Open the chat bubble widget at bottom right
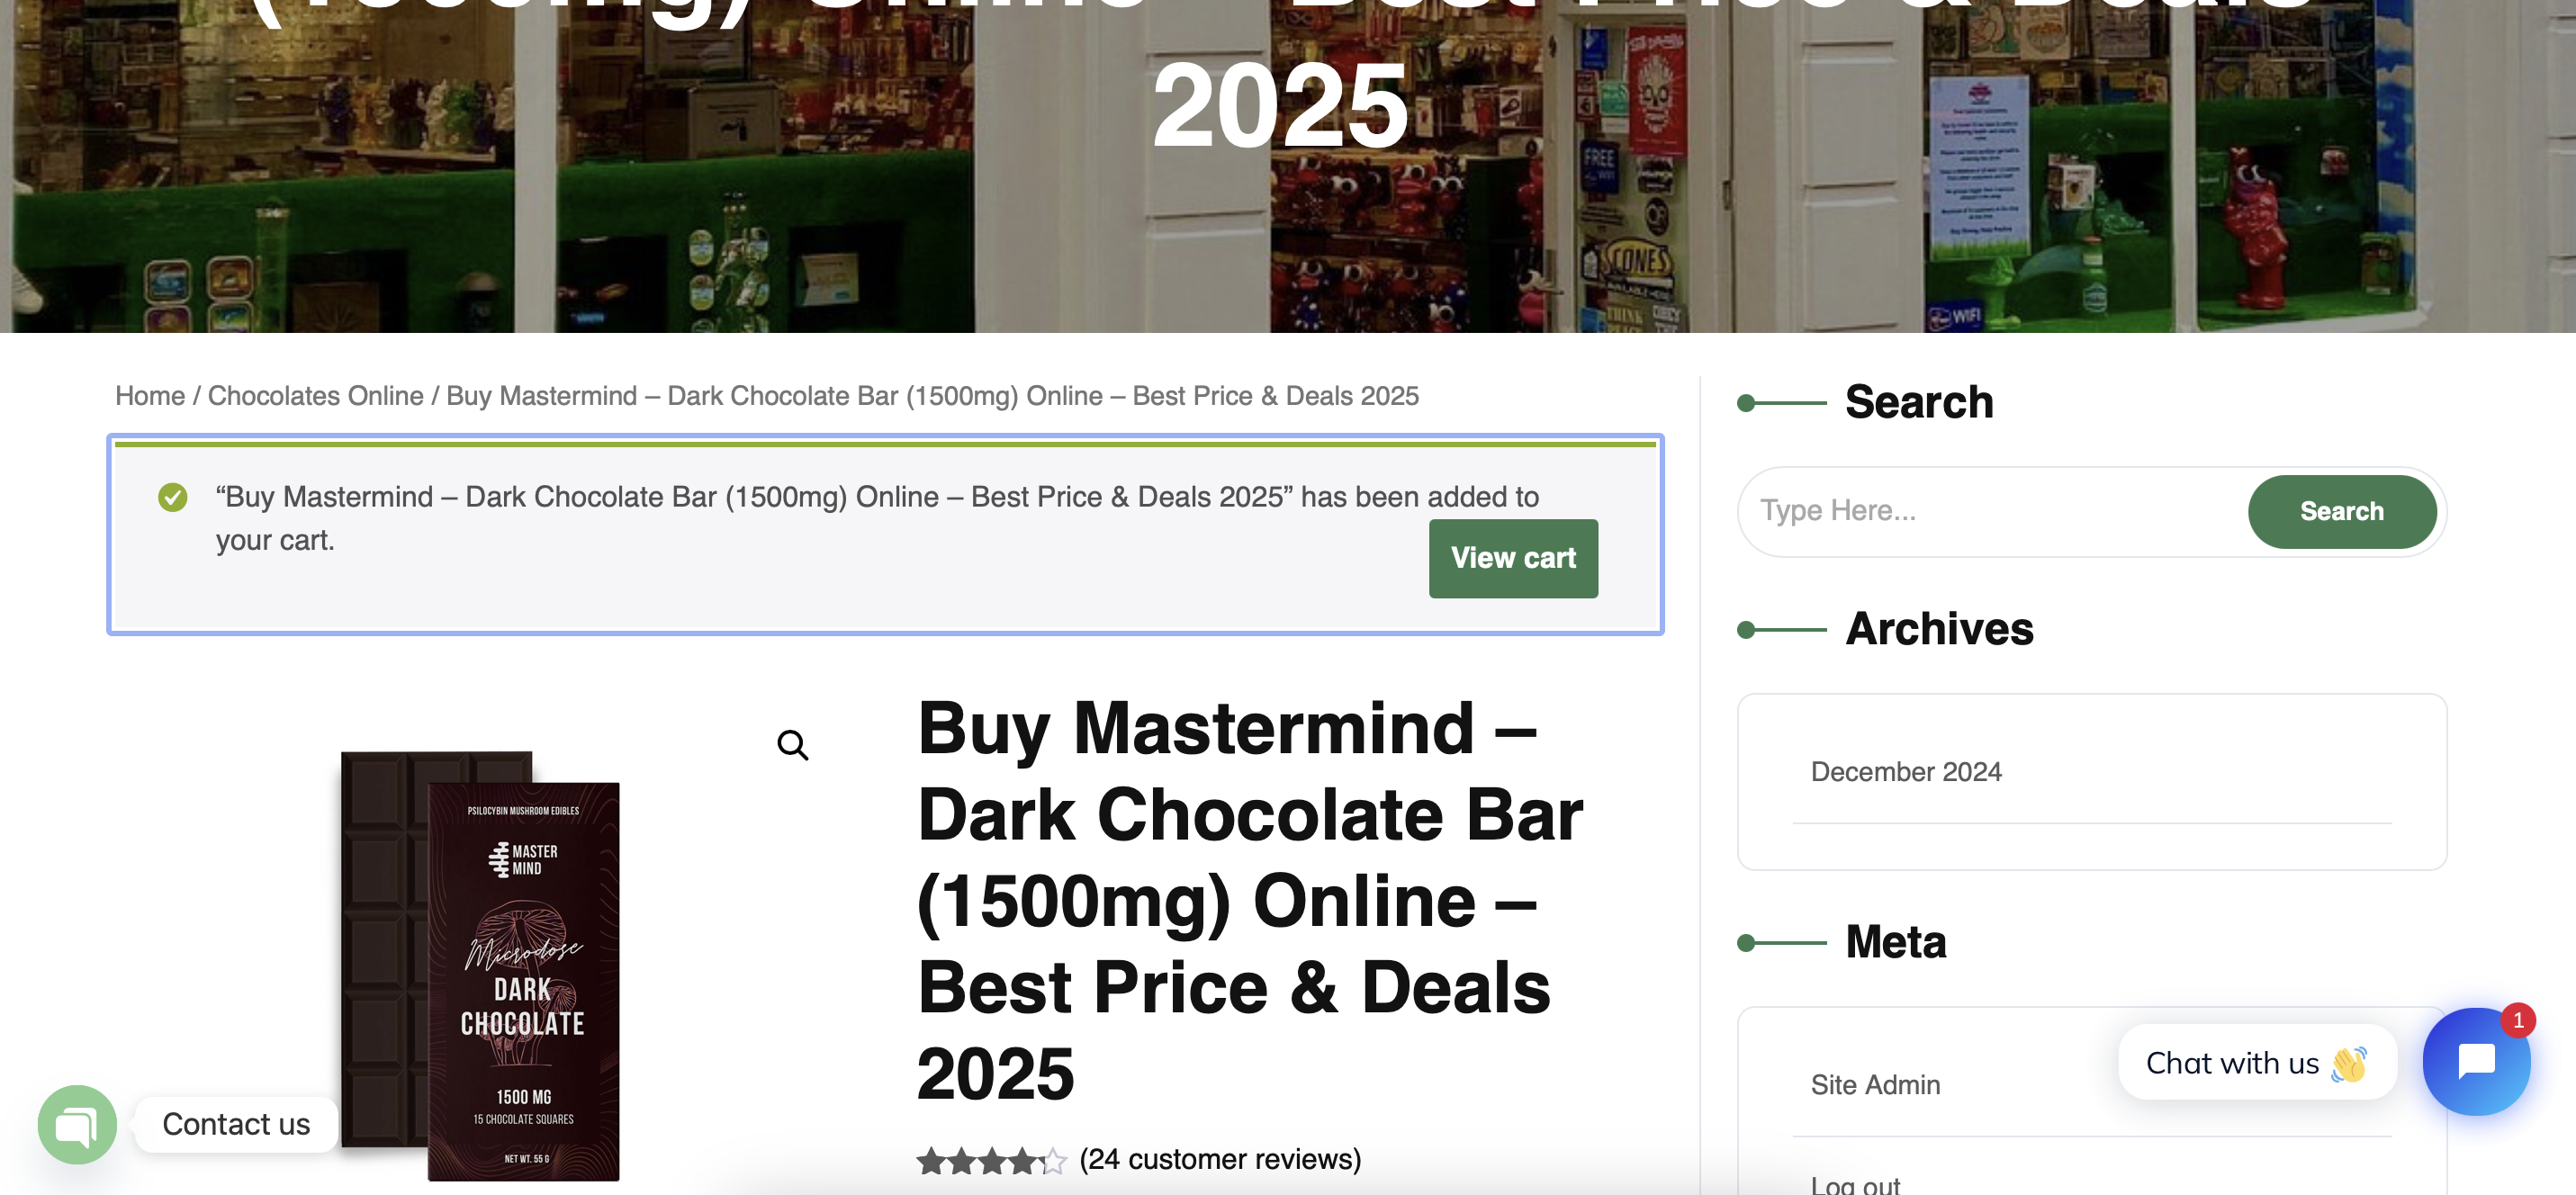 pos(2477,1061)
